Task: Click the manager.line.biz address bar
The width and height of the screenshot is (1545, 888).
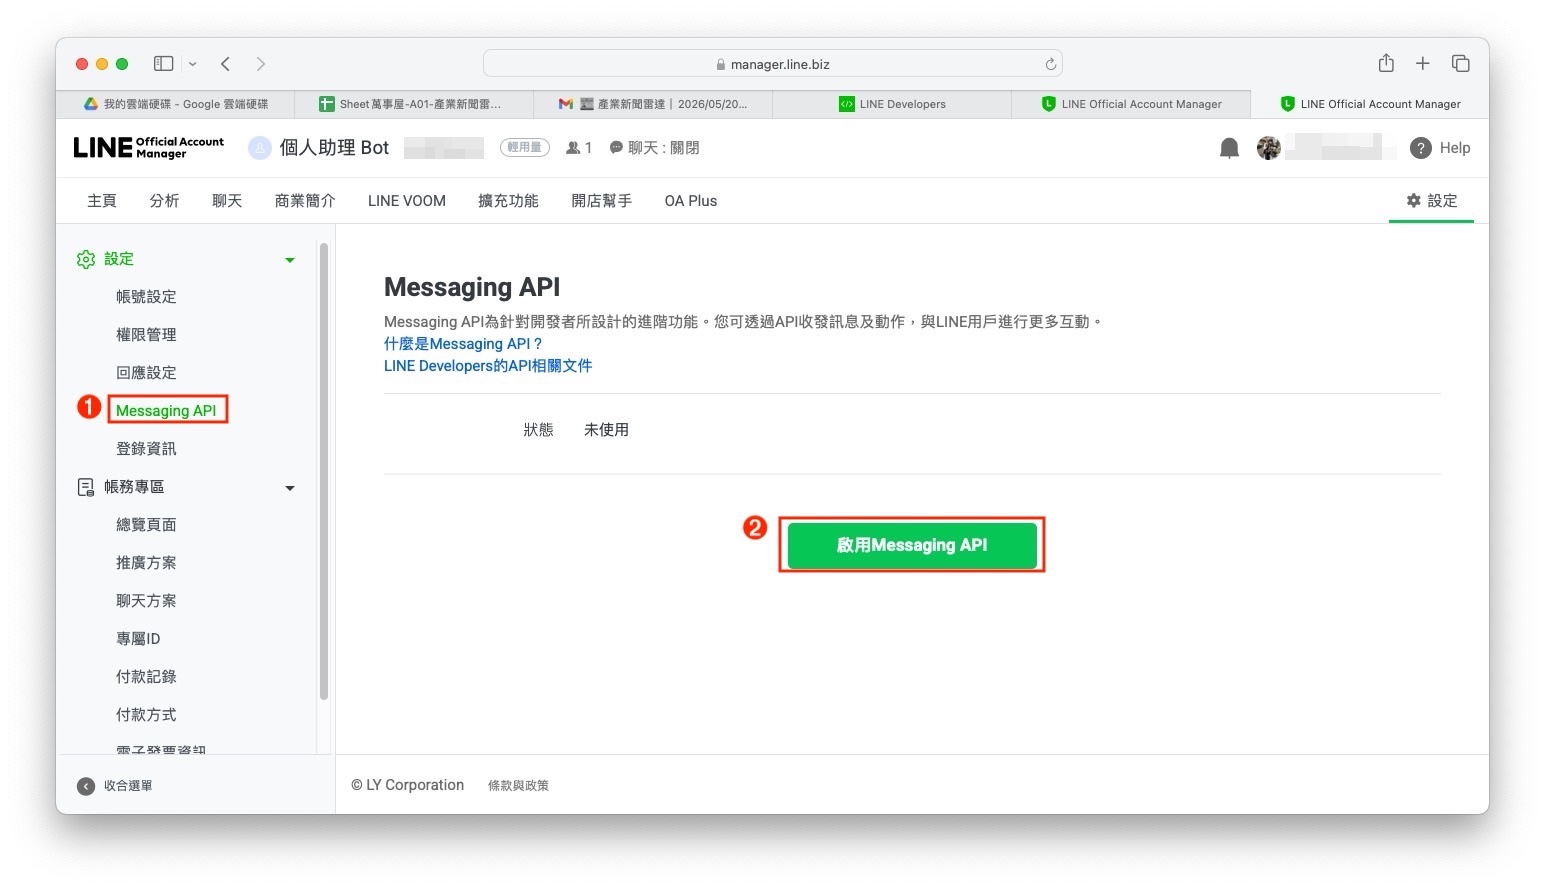Action: [x=772, y=64]
